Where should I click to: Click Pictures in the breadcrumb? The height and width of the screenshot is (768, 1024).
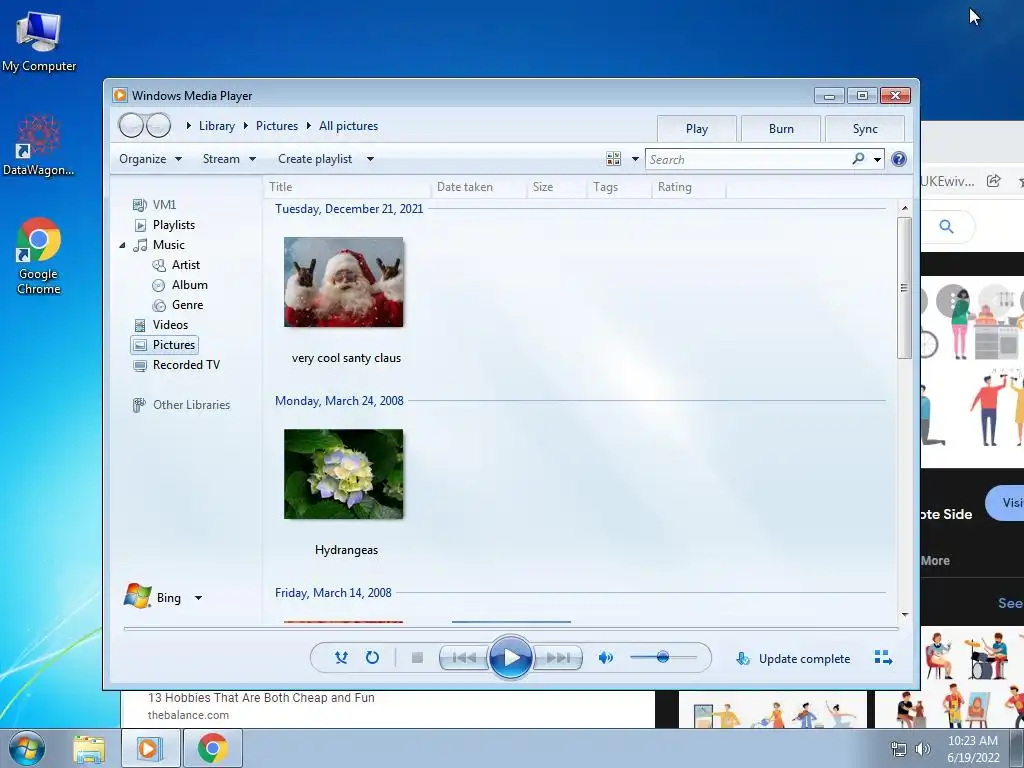[277, 126]
